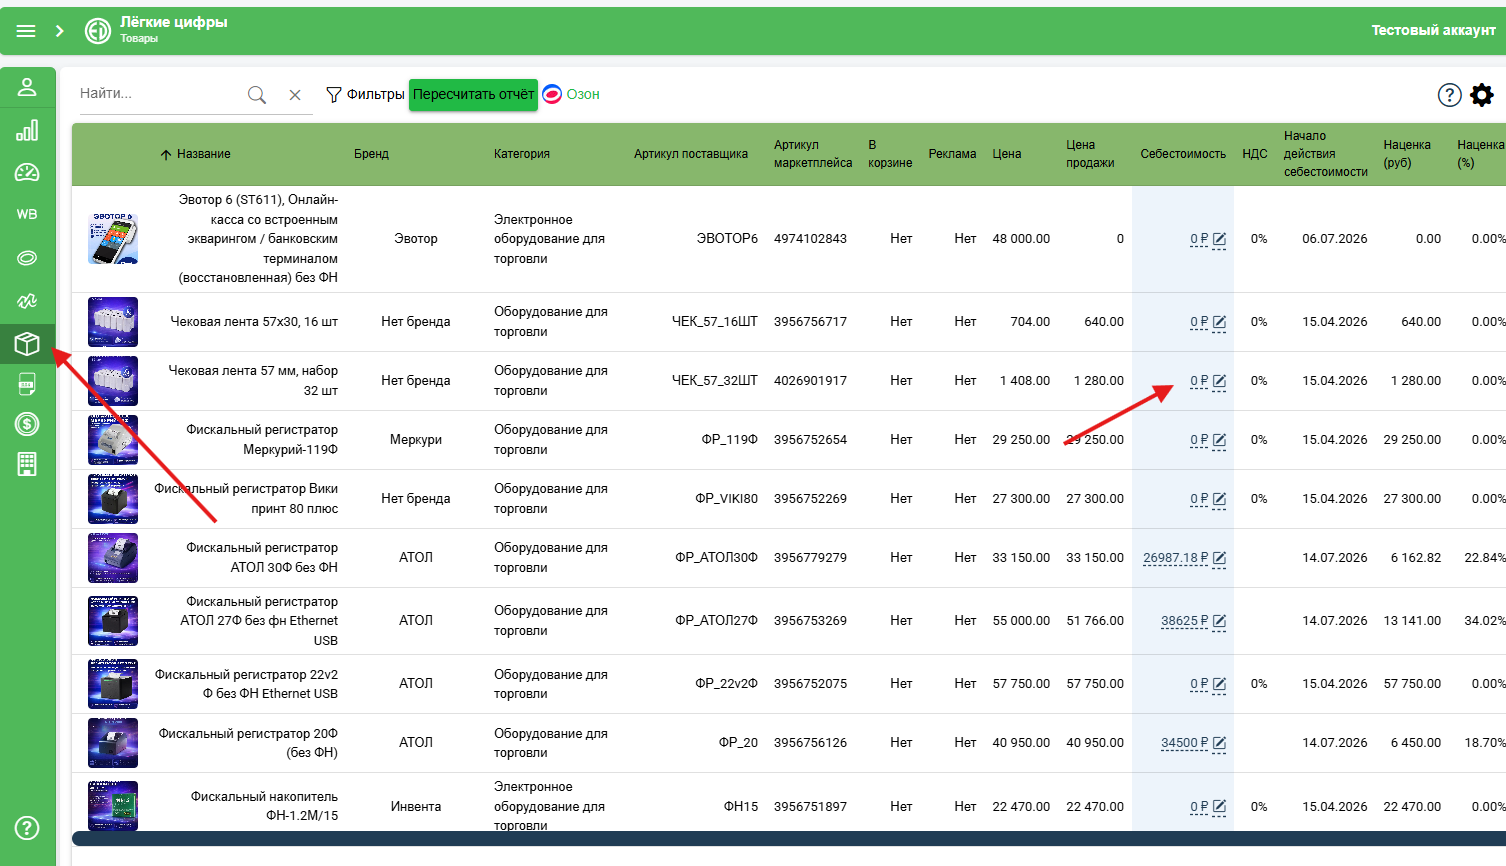The image size is (1506, 866).
Task: Expand sidebar using the chevron arrow
Action: (x=60, y=31)
